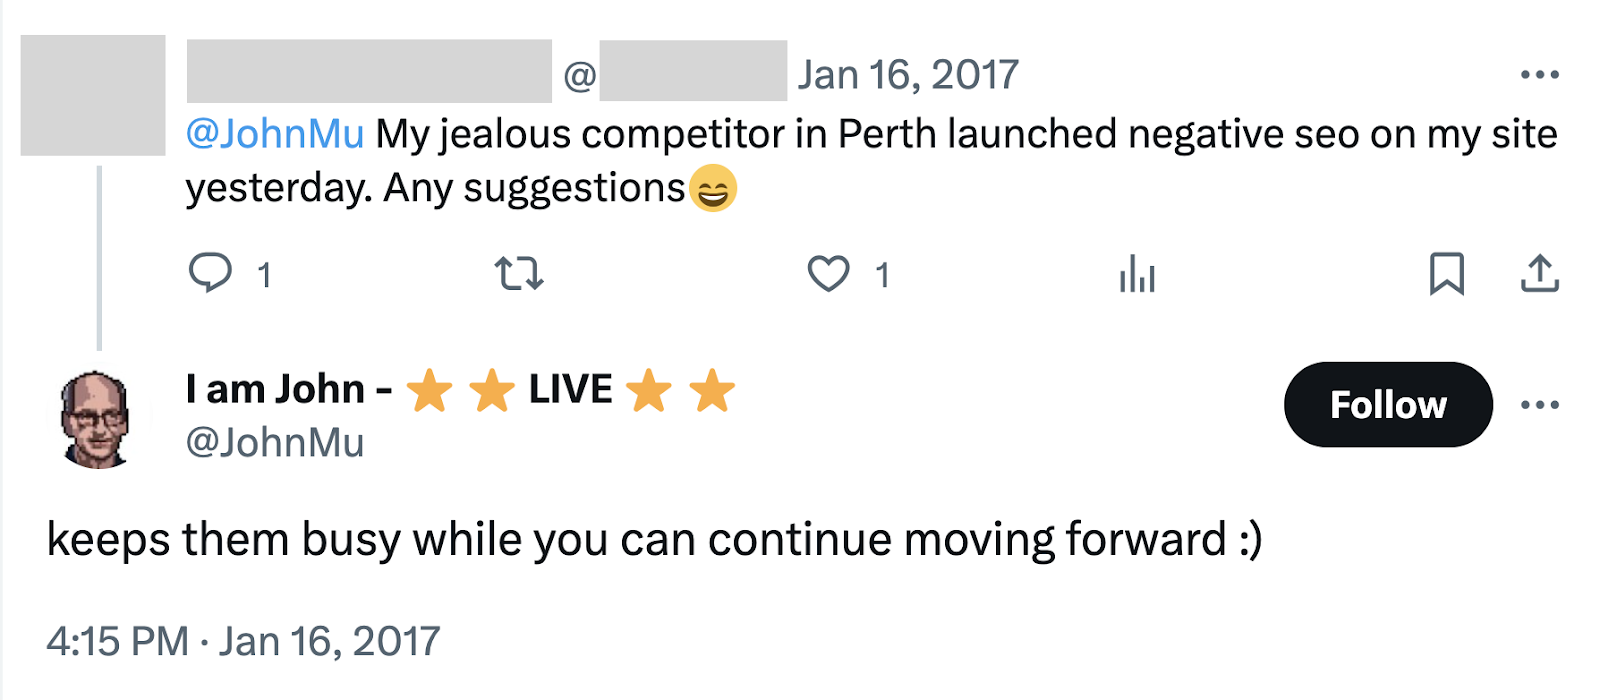Click the reply comment icon

pyautogui.click(x=210, y=273)
